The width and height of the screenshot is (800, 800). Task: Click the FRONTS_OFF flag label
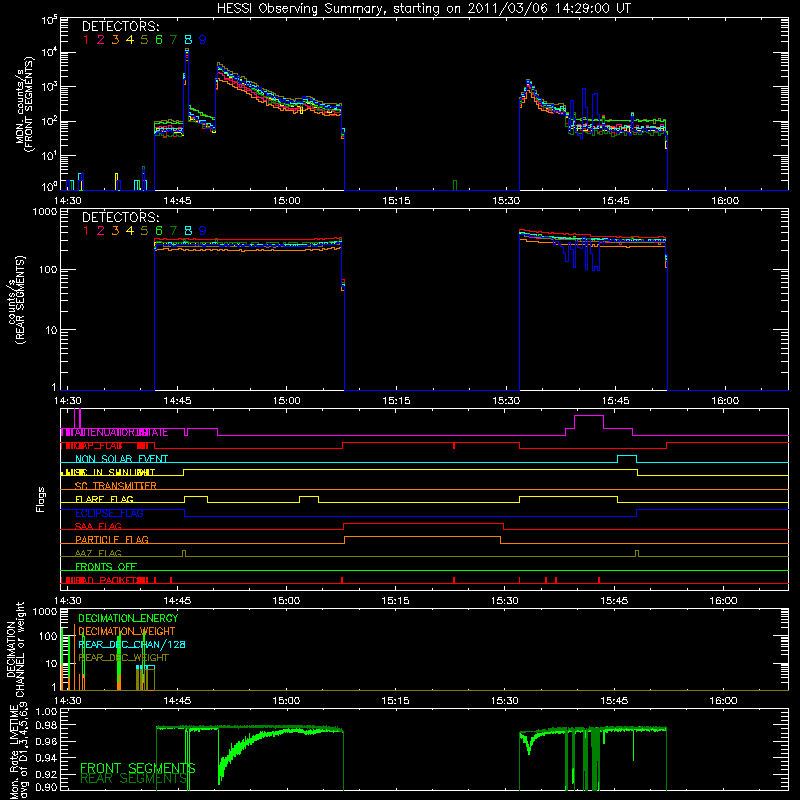pos(106,567)
